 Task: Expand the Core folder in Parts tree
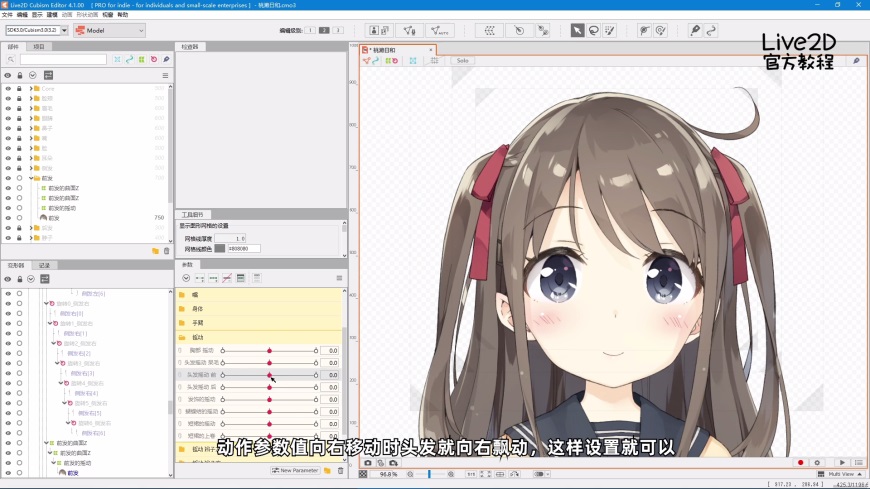click(x=31, y=88)
